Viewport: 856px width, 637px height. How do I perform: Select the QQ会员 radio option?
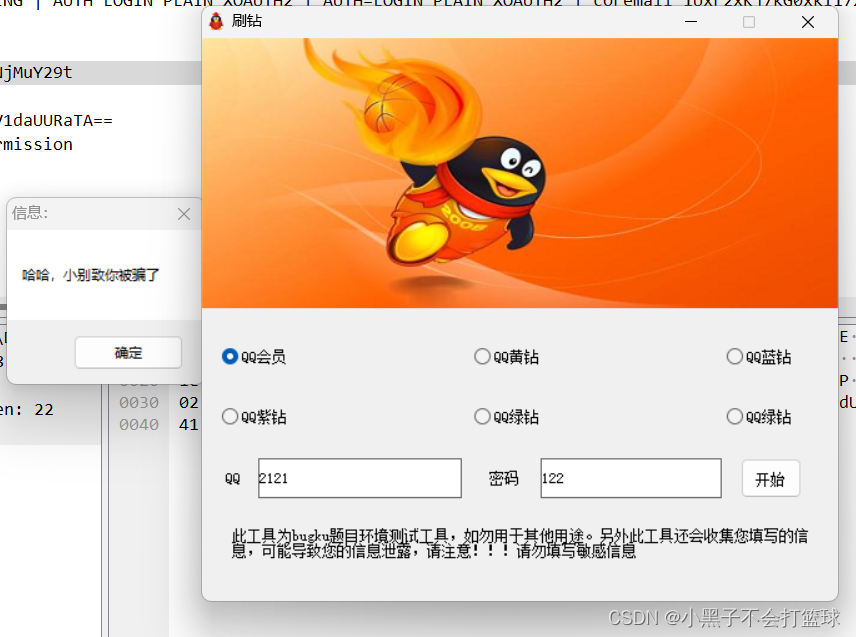tap(254, 357)
